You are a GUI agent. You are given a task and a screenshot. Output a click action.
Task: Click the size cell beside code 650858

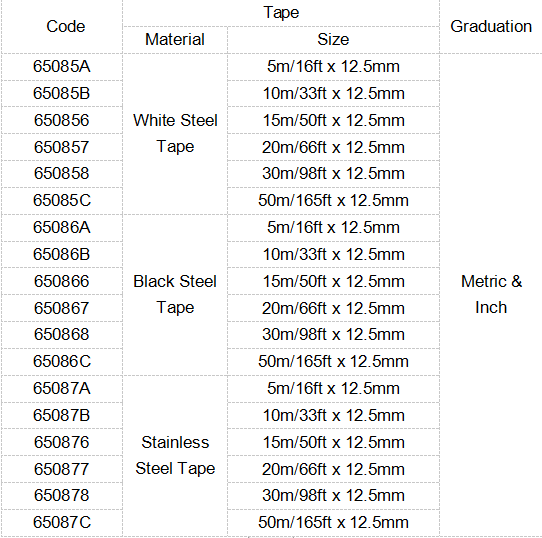[x=333, y=174]
